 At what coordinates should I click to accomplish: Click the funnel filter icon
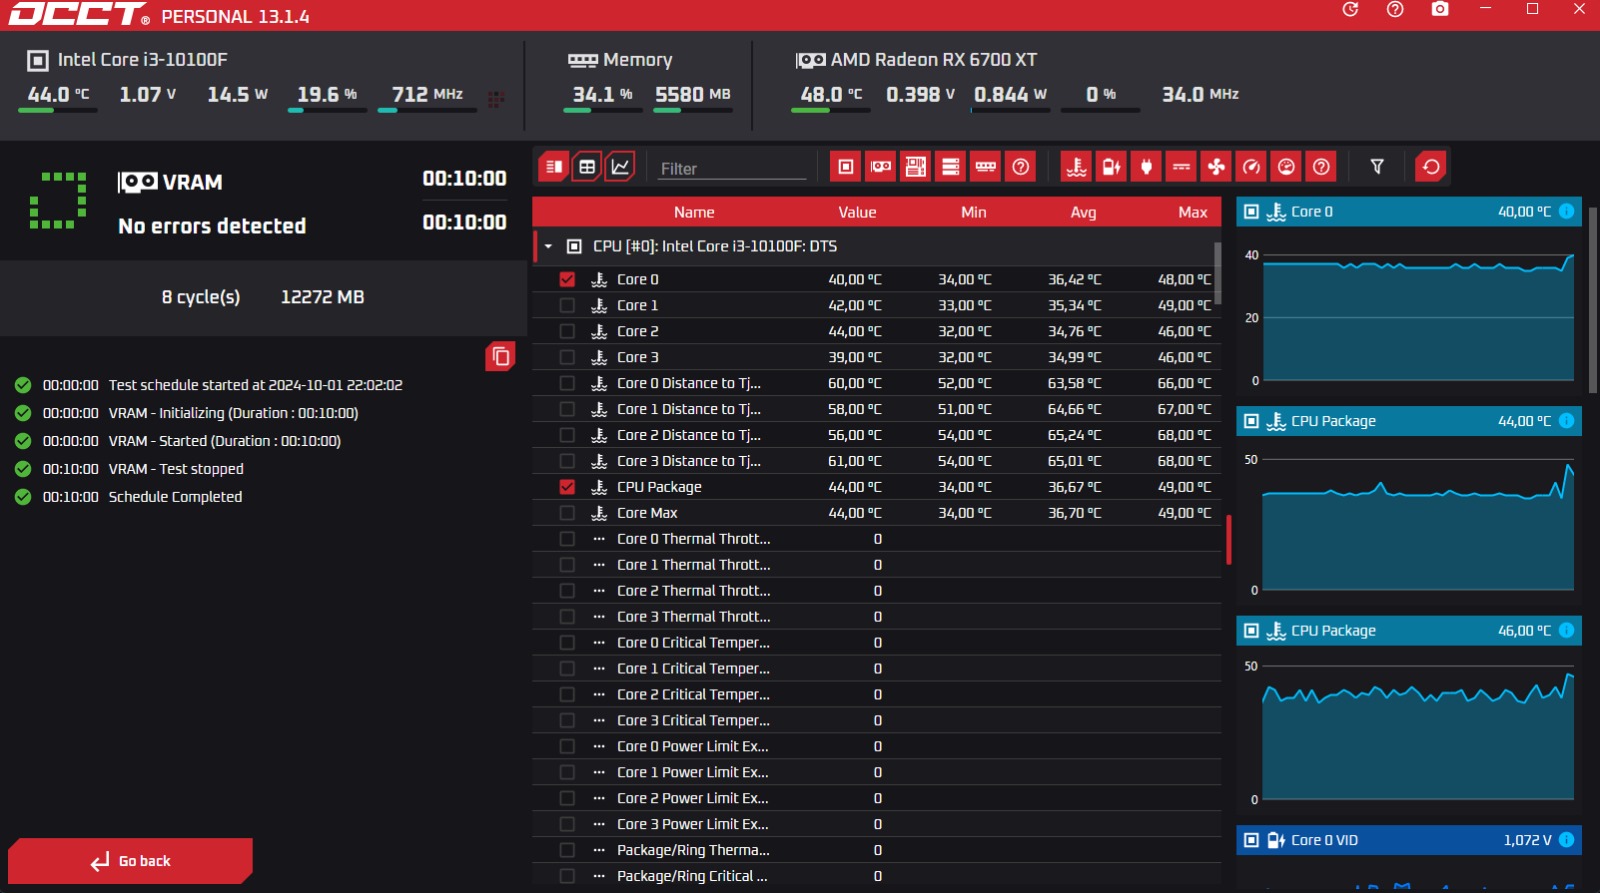click(x=1377, y=167)
